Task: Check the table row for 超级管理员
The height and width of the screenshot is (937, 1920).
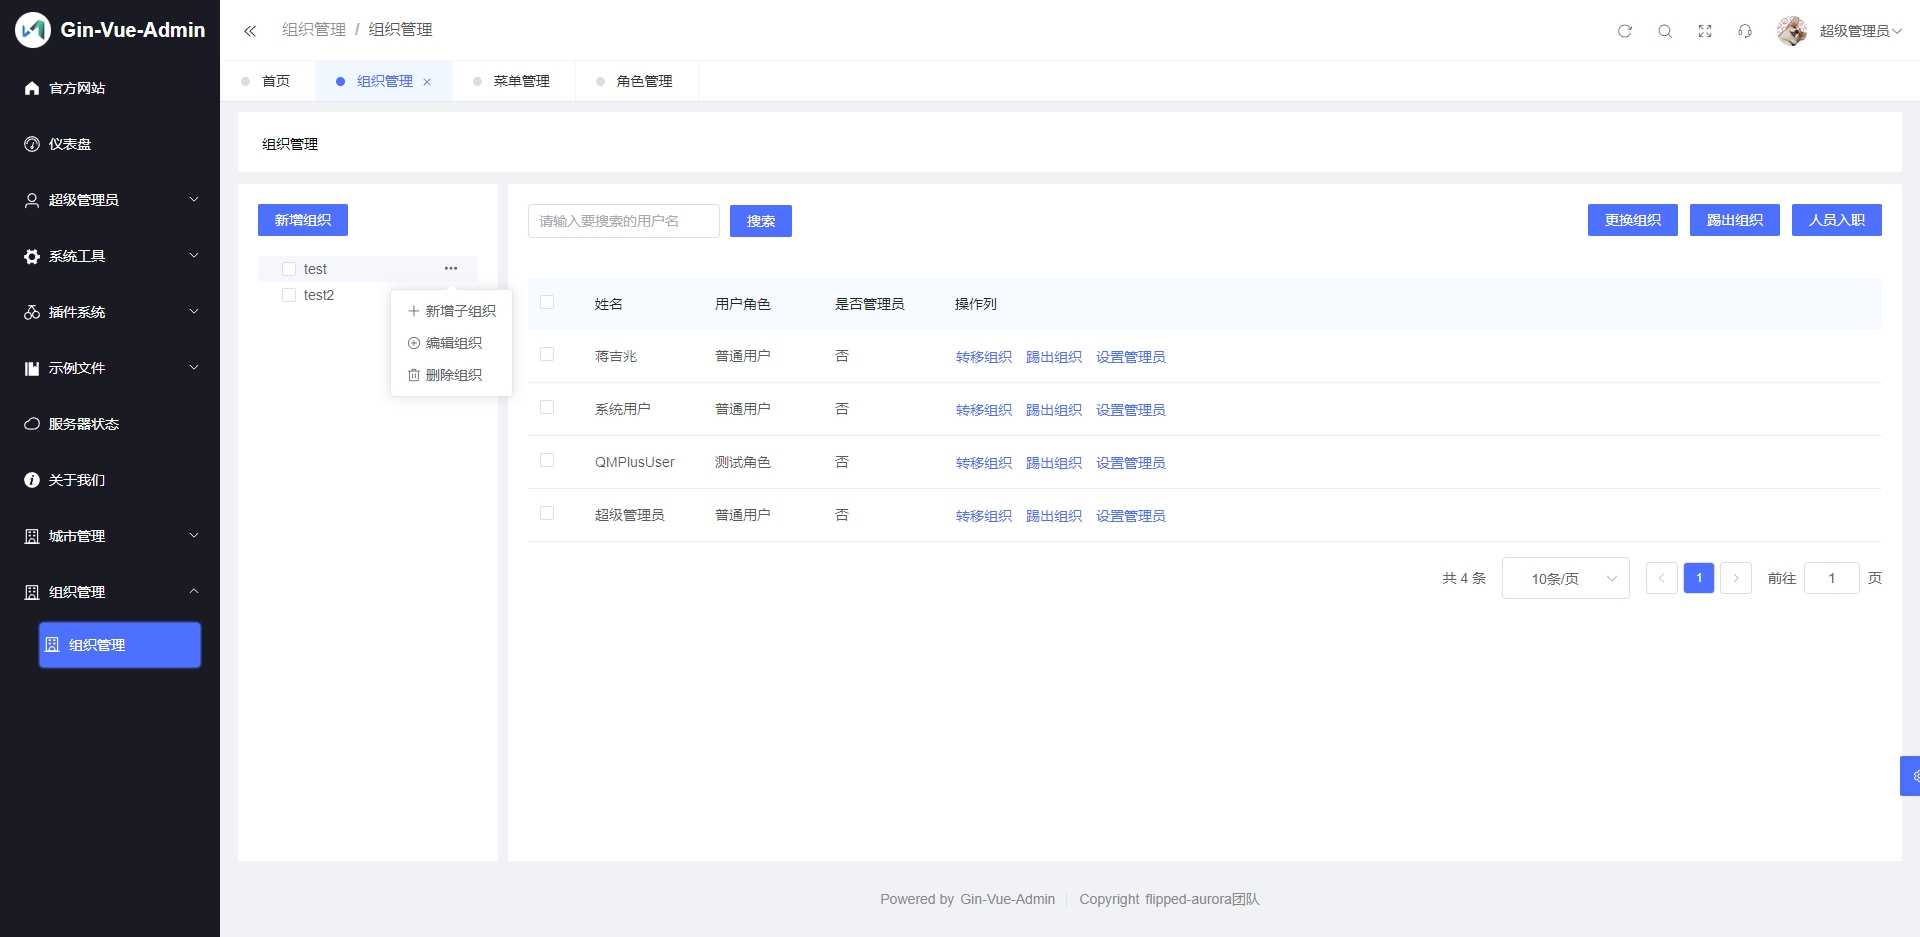Action: click(547, 513)
